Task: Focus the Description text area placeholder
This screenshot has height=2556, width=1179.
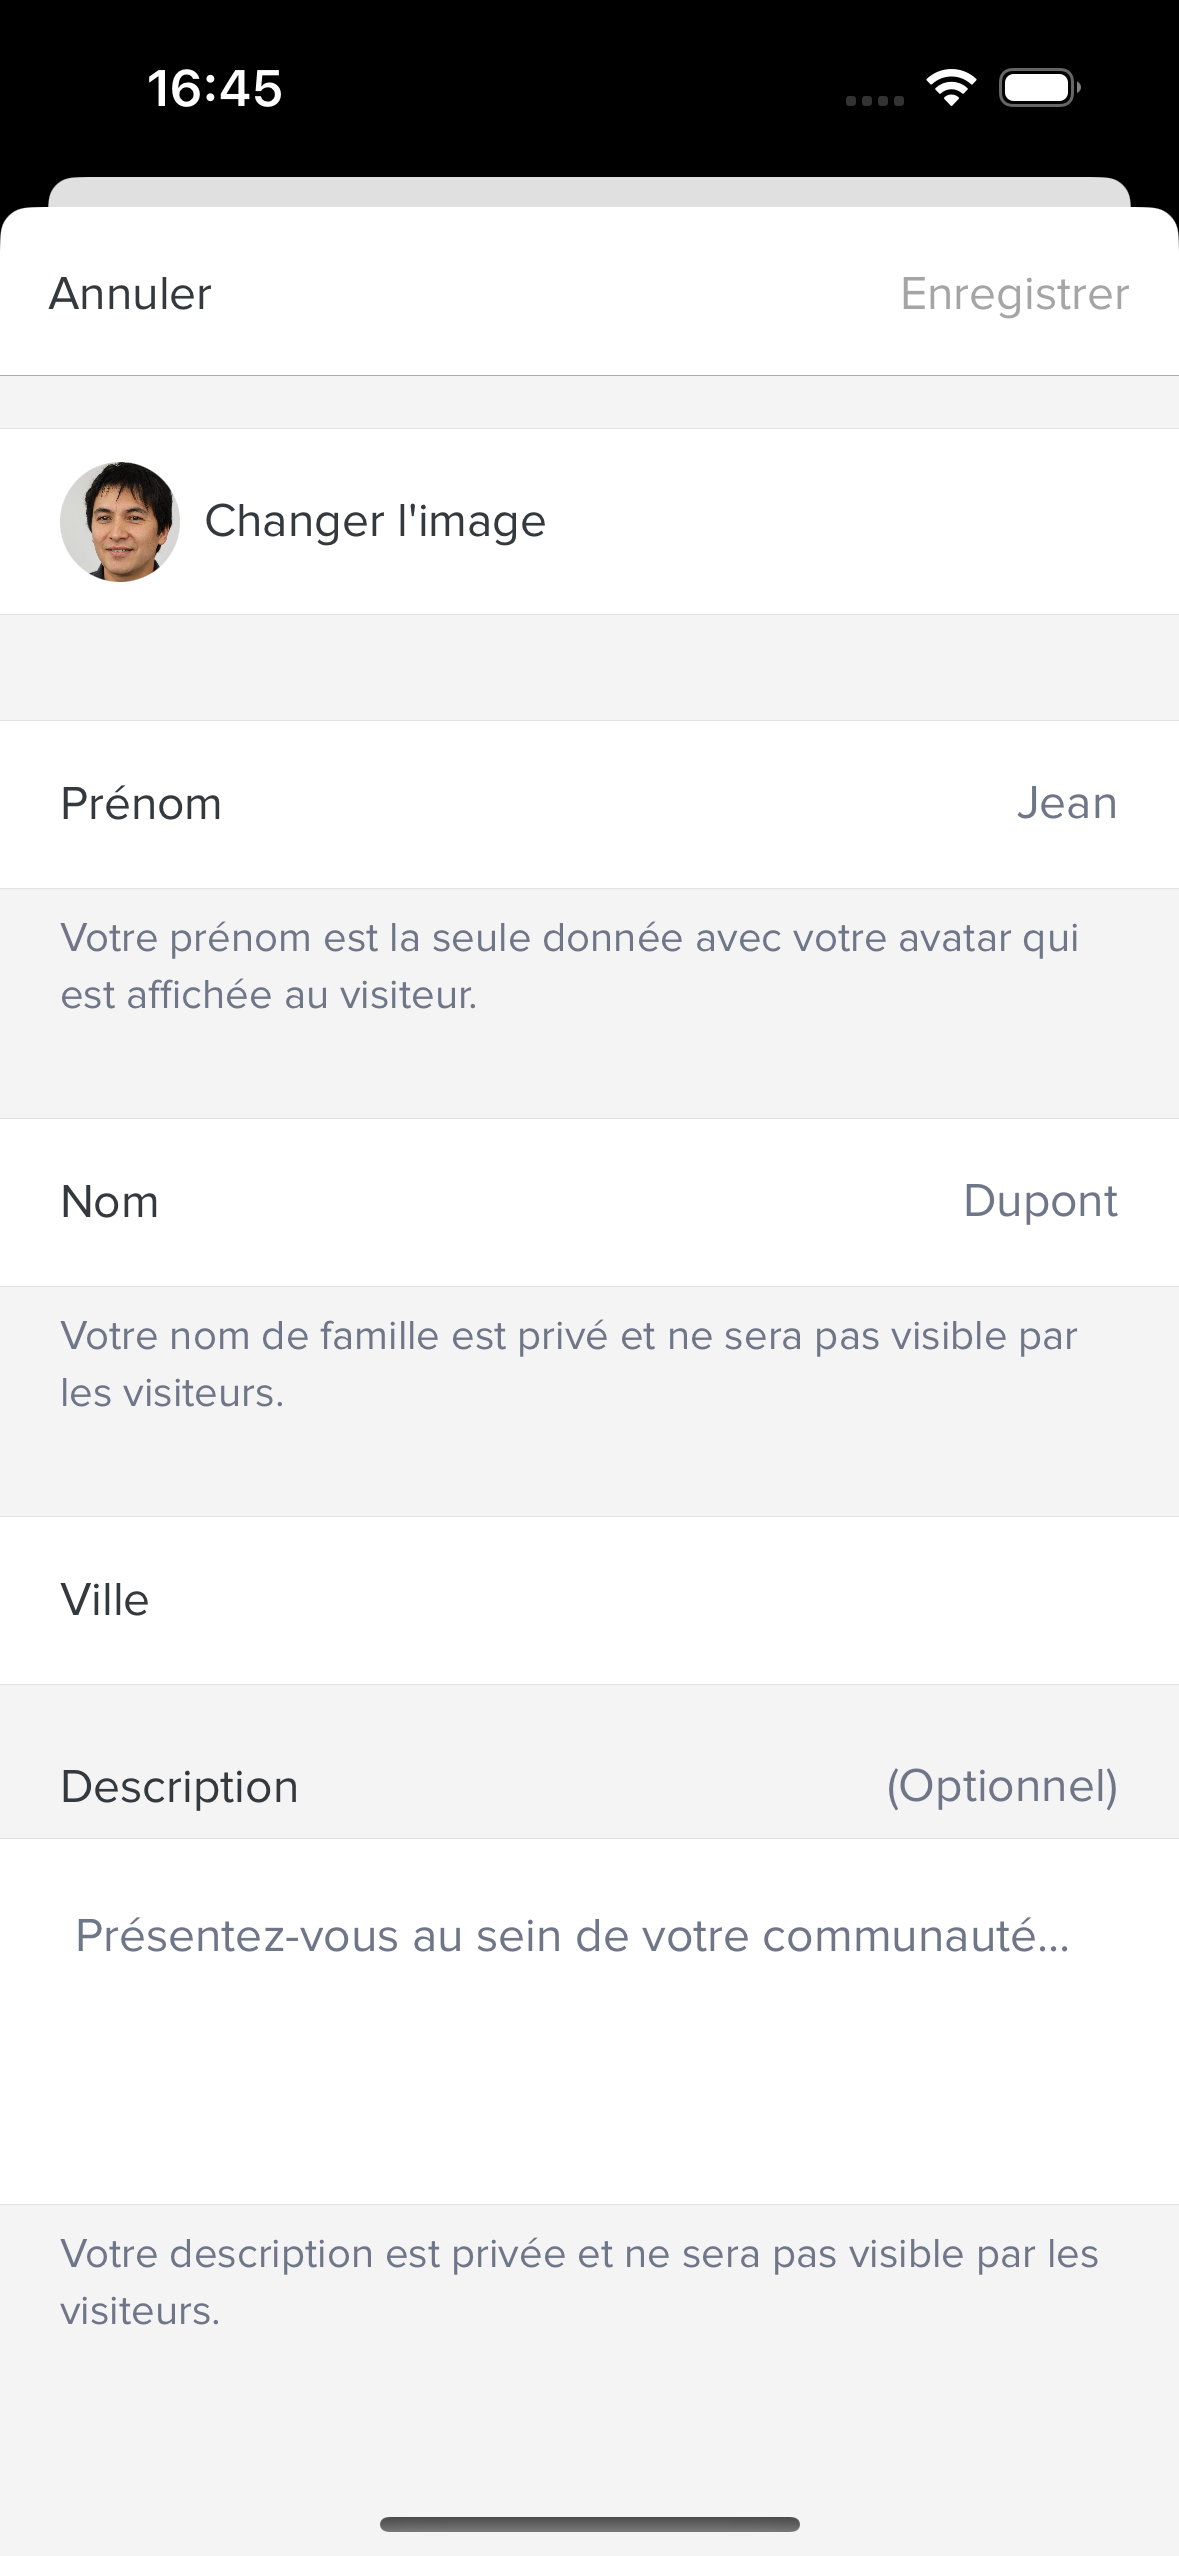Action: point(573,1936)
